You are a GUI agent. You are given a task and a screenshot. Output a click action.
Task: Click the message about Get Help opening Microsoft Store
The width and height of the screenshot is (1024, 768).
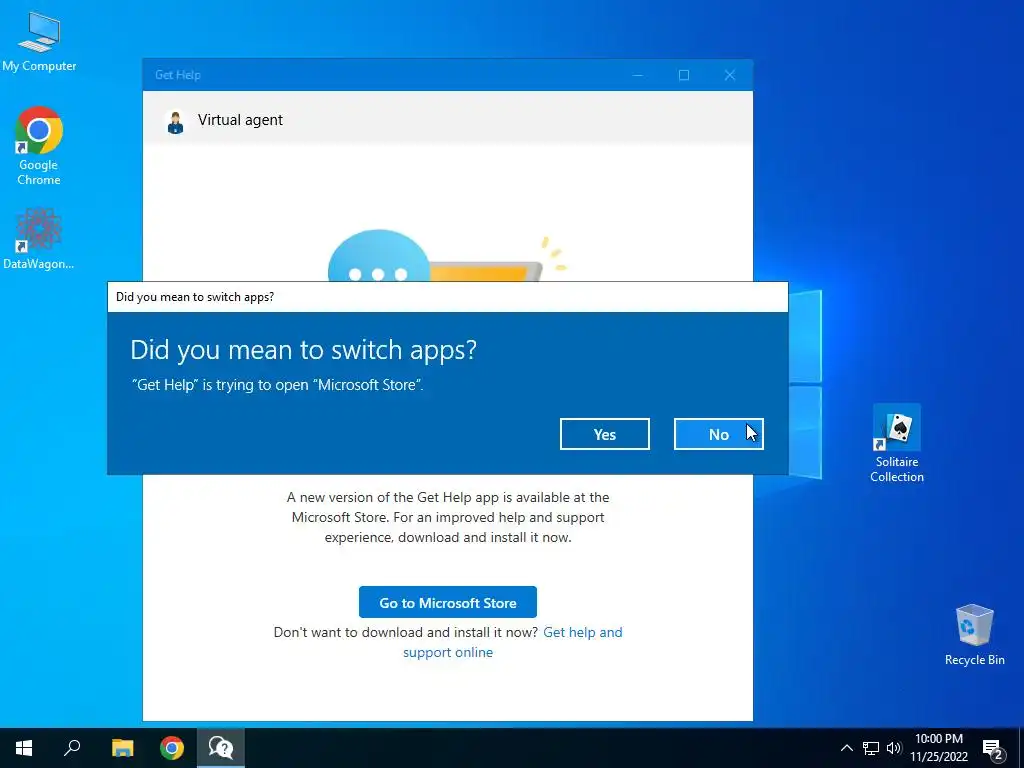tap(278, 385)
